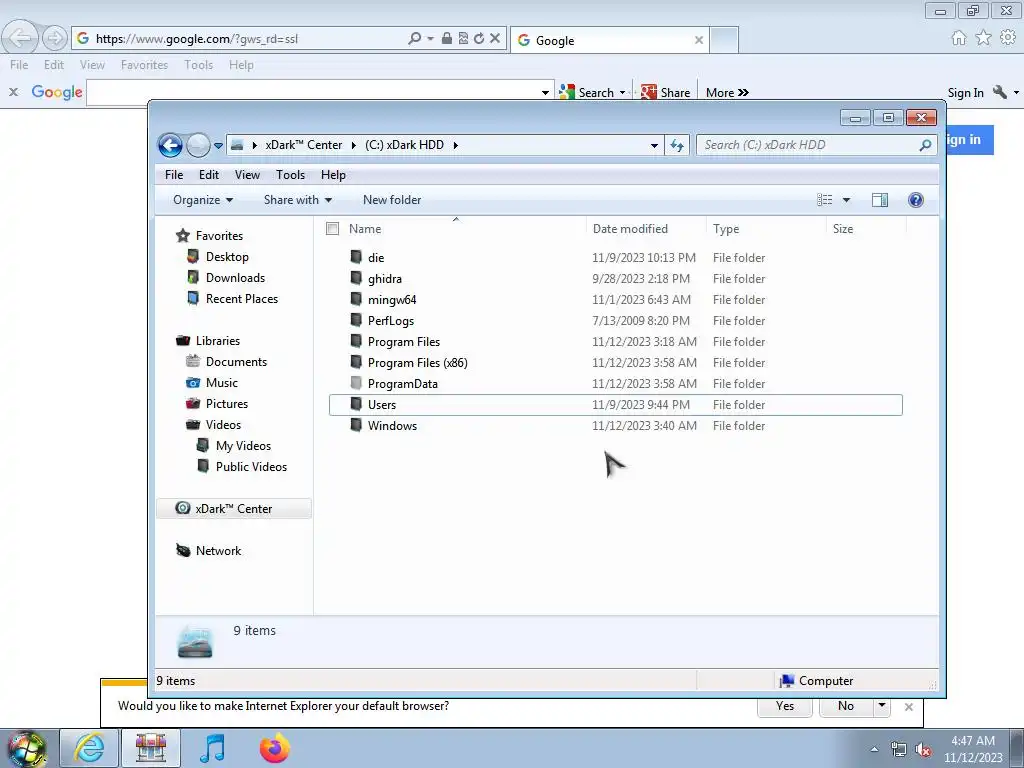The width and height of the screenshot is (1024, 768).
Task: Open Explorer File menu
Action: click(x=174, y=175)
